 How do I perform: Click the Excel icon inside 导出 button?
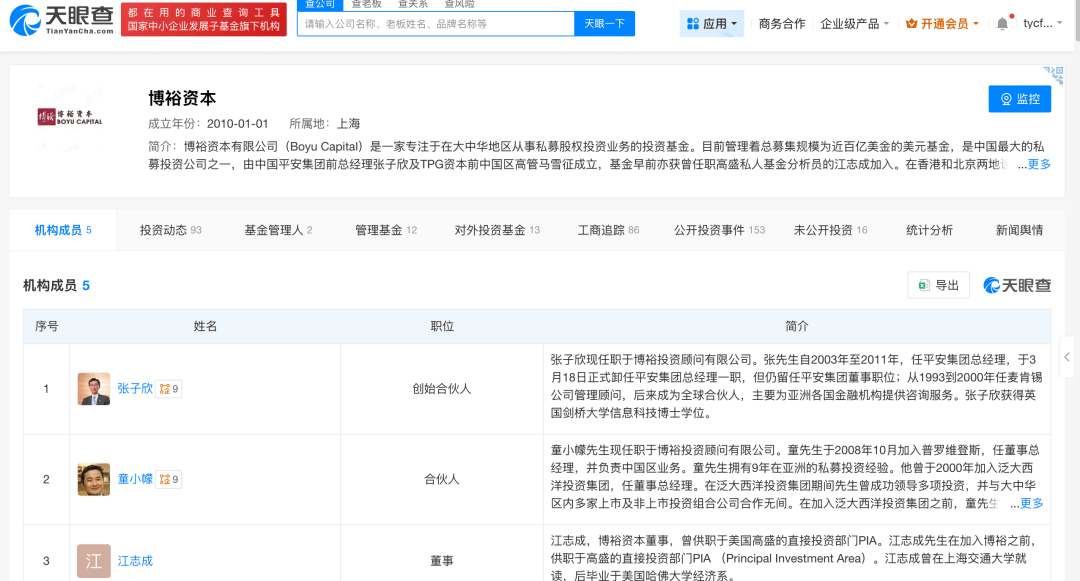tap(924, 285)
